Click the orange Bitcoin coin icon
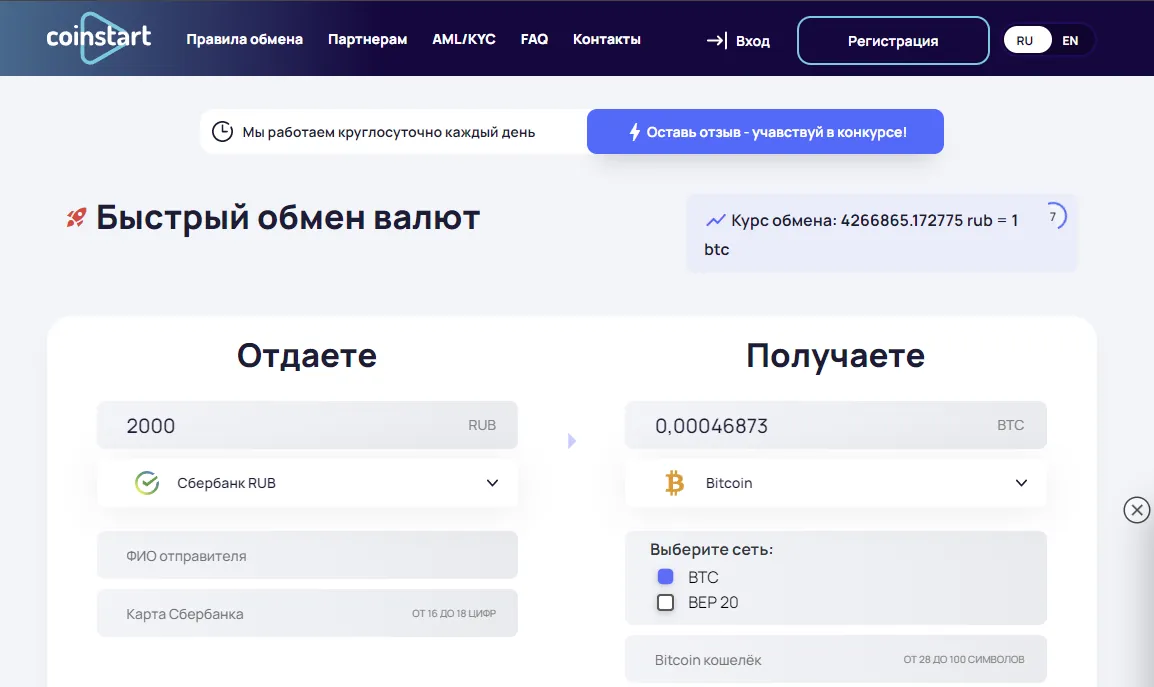The image size is (1154, 687). click(x=675, y=483)
